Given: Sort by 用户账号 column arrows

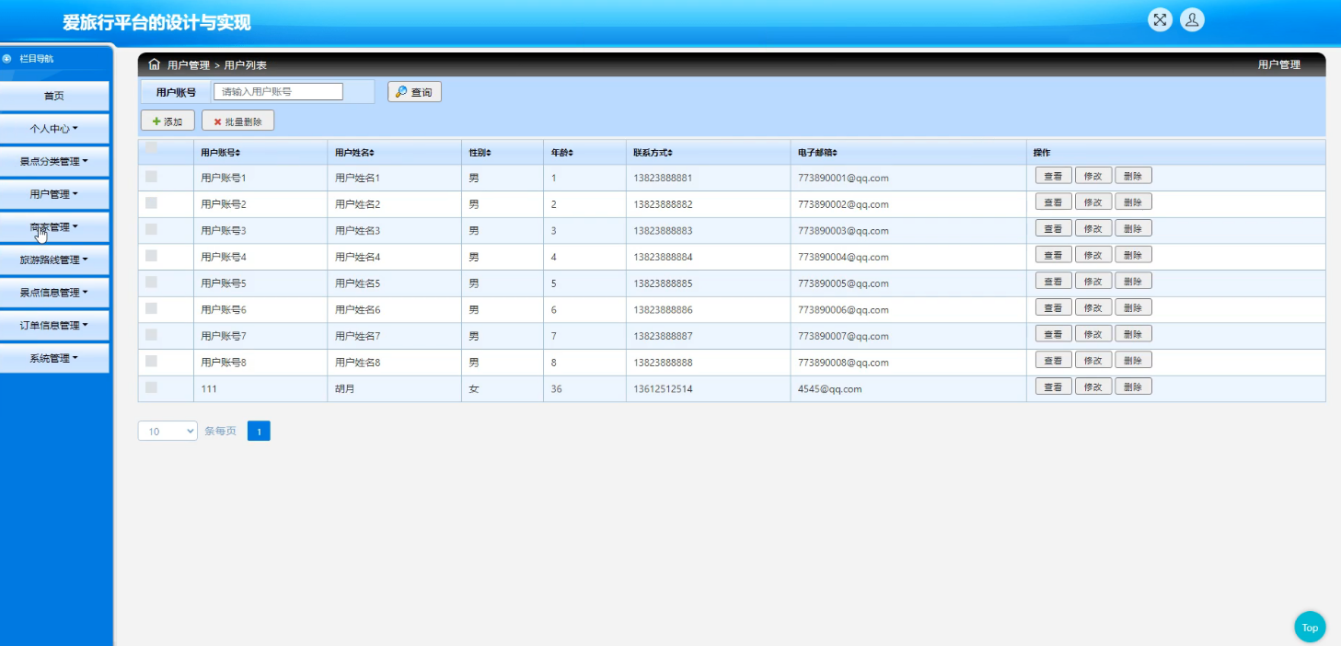Looking at the screenshot, I should pos(238,153).
